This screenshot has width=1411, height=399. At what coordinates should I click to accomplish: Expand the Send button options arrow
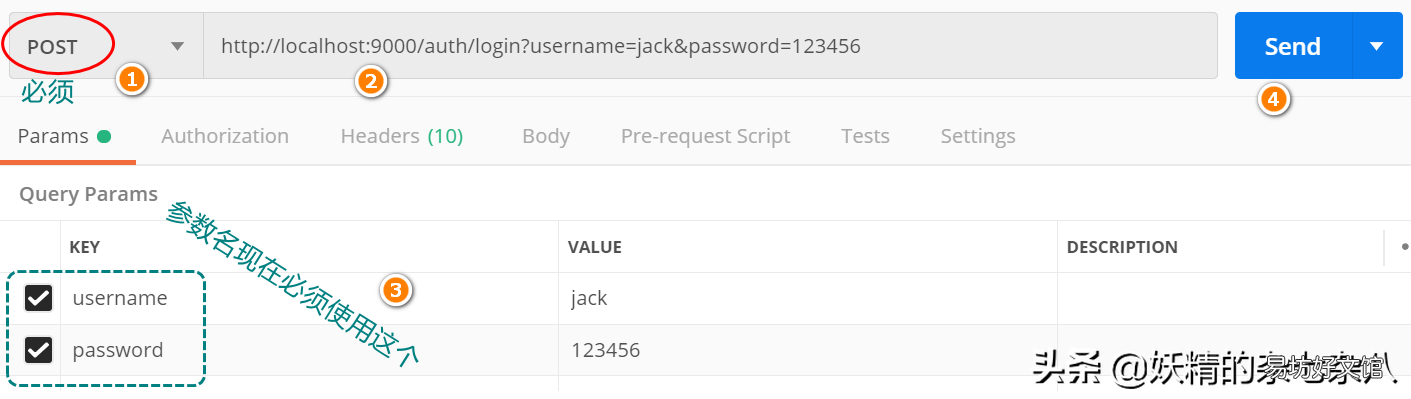point(1377,46)
